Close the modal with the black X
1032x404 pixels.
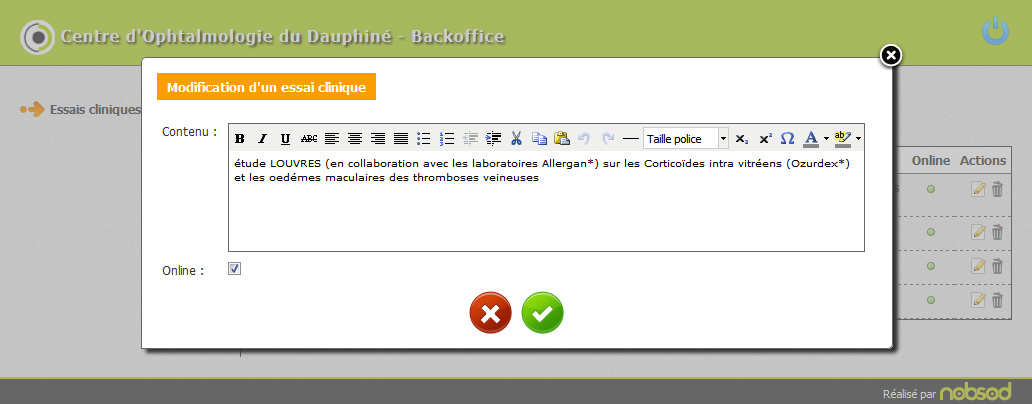(x=890, y=56)
